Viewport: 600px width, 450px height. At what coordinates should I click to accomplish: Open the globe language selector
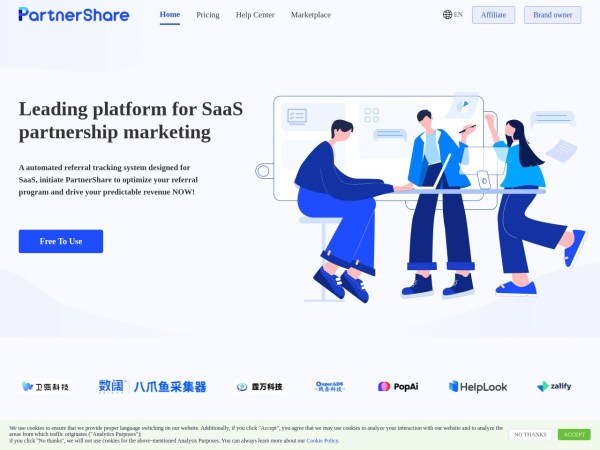click(x=453, y=15)
